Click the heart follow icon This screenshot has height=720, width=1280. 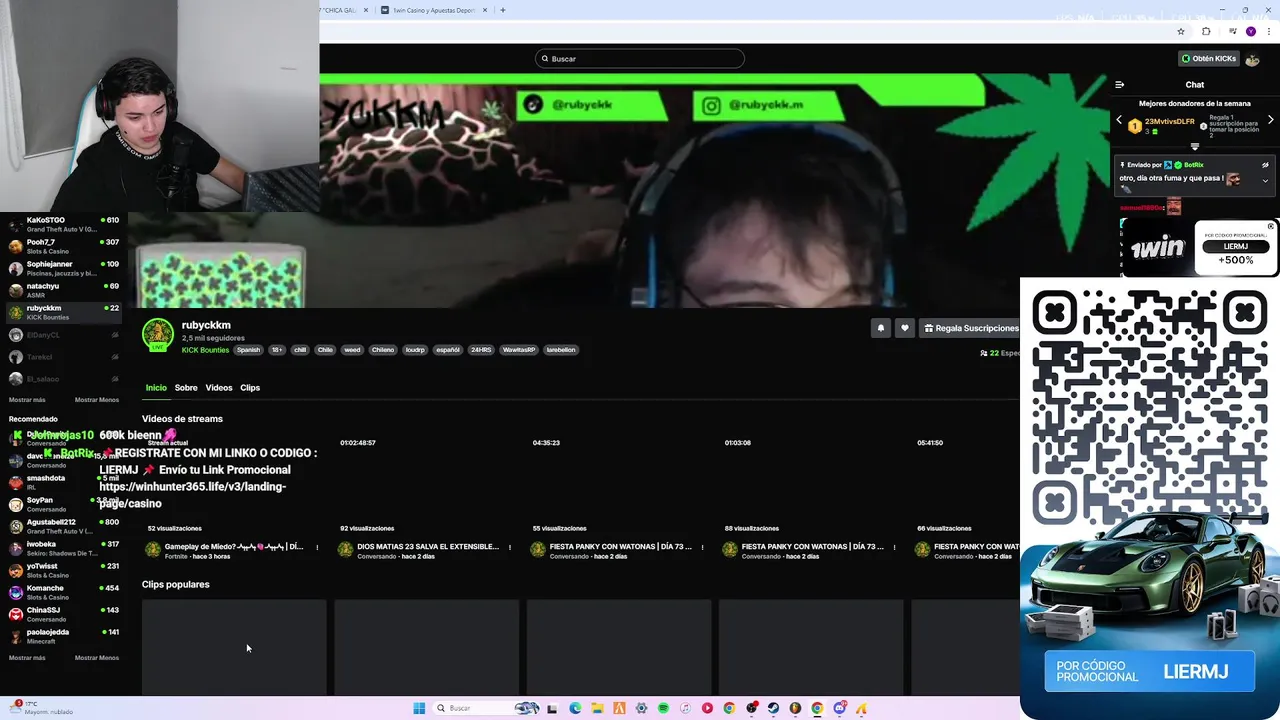pos(904,328)
